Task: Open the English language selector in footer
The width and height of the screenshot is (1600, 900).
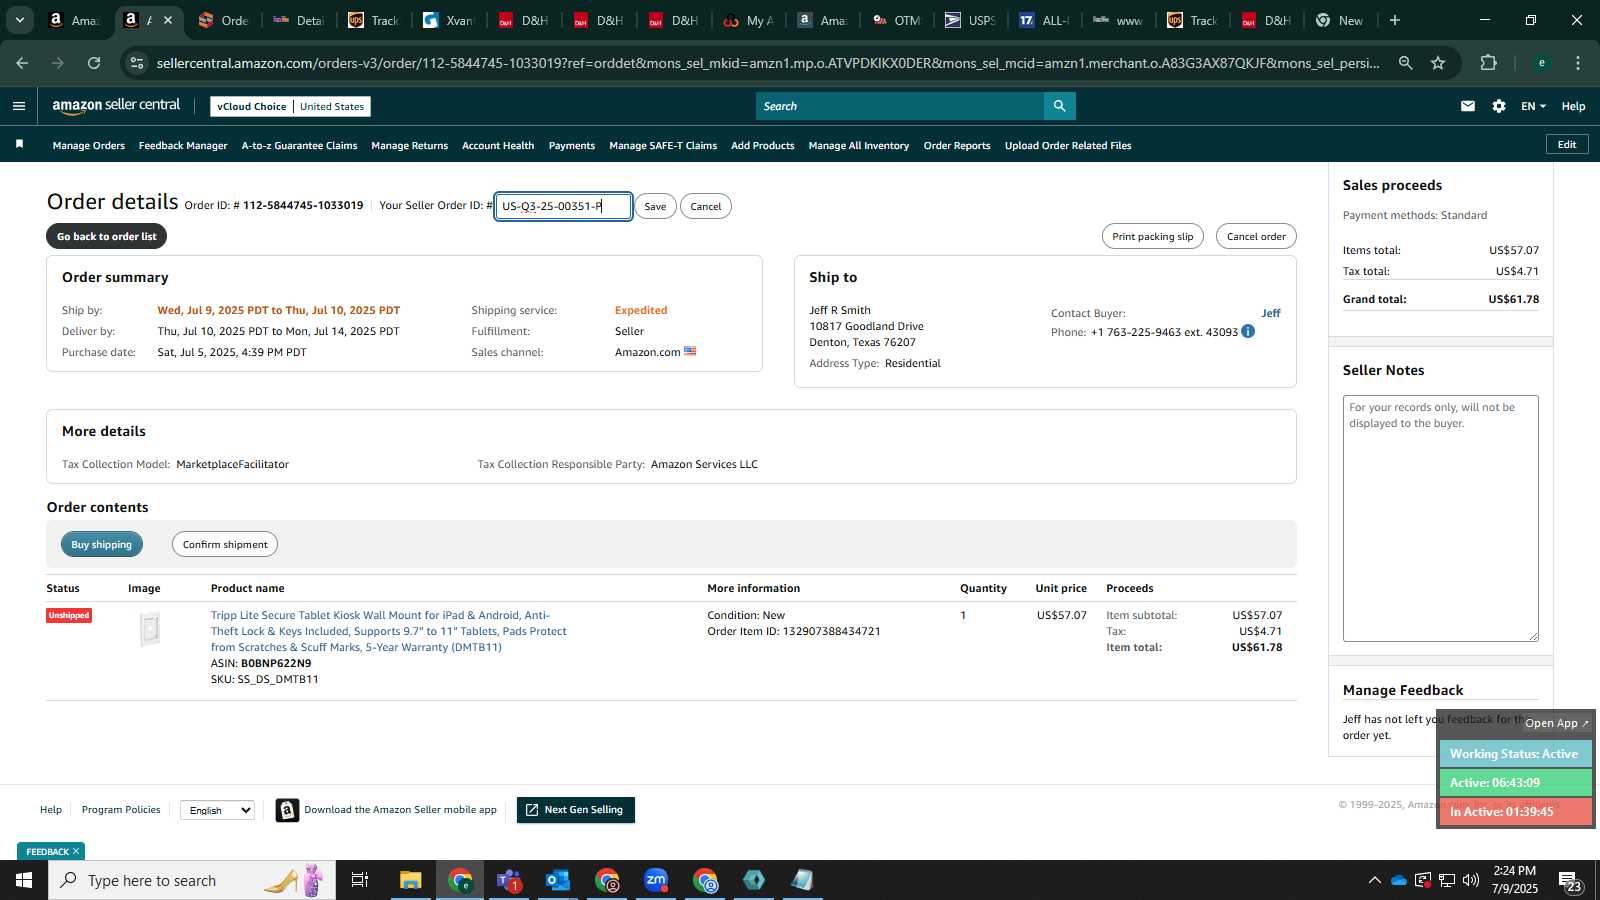Action: tap(218, 810)
